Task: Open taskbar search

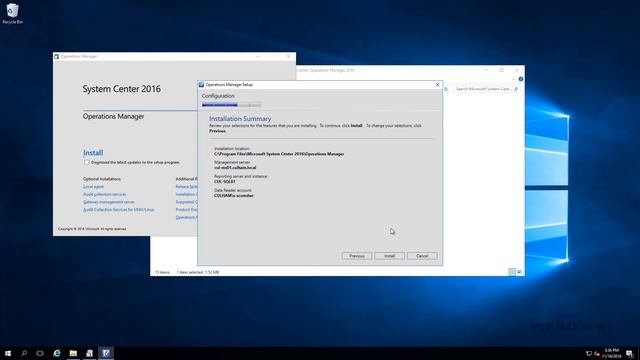Action: tap(24, 353)
